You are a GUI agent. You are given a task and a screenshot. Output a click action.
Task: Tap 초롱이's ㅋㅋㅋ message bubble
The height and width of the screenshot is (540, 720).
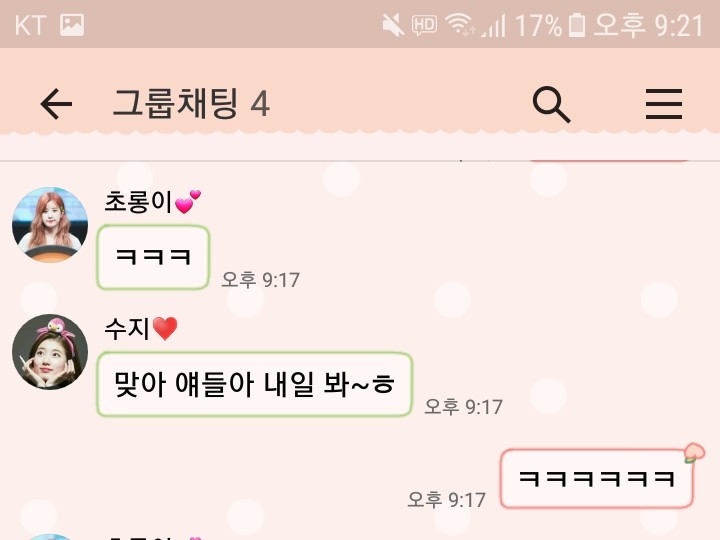point(153,257)
